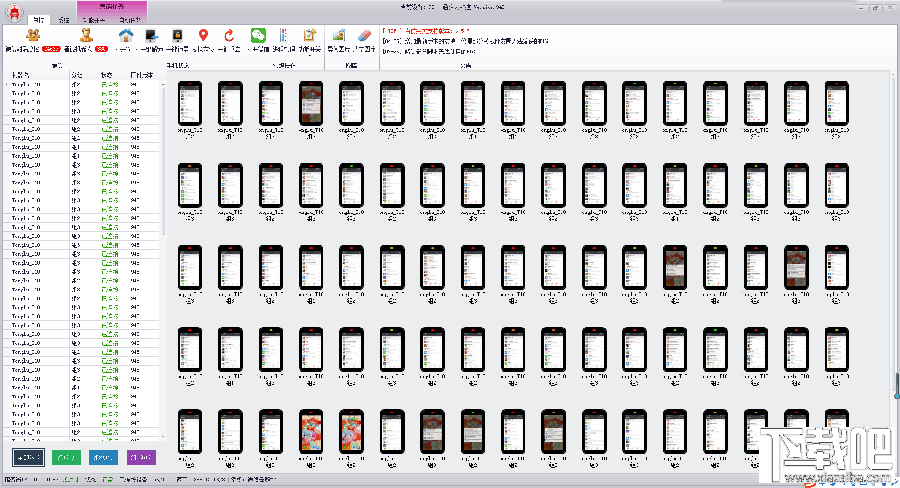Click the group of people toolbar icon
900x488 pixels.
coord(33,36)
